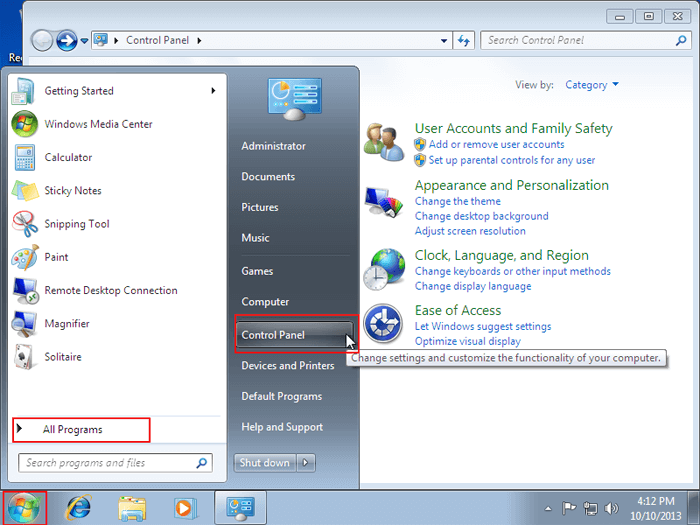Viewport: 700px width, 525px height.
Task: Click User Accounts and Family Safety icon
Action: 384,142
